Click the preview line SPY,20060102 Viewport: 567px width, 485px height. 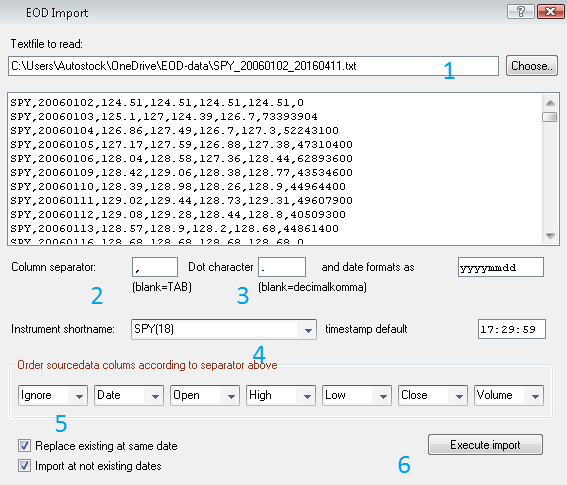[157, 103]
